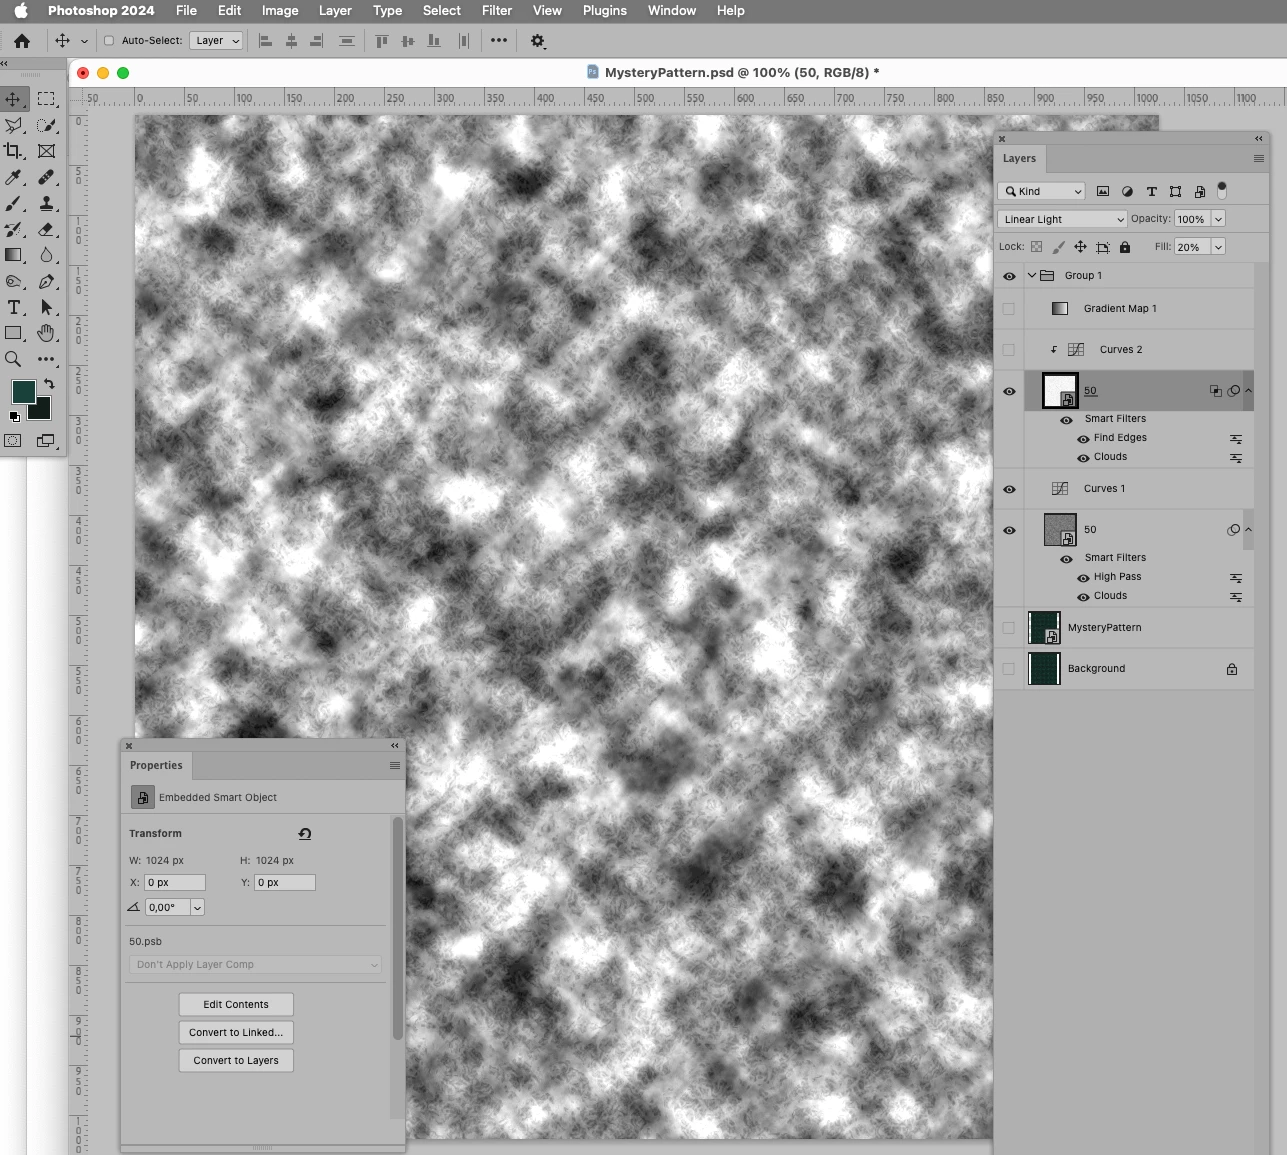This screenshot has height=1155, width=1287.
Task: Select the Pen tool
Action: 46,281
